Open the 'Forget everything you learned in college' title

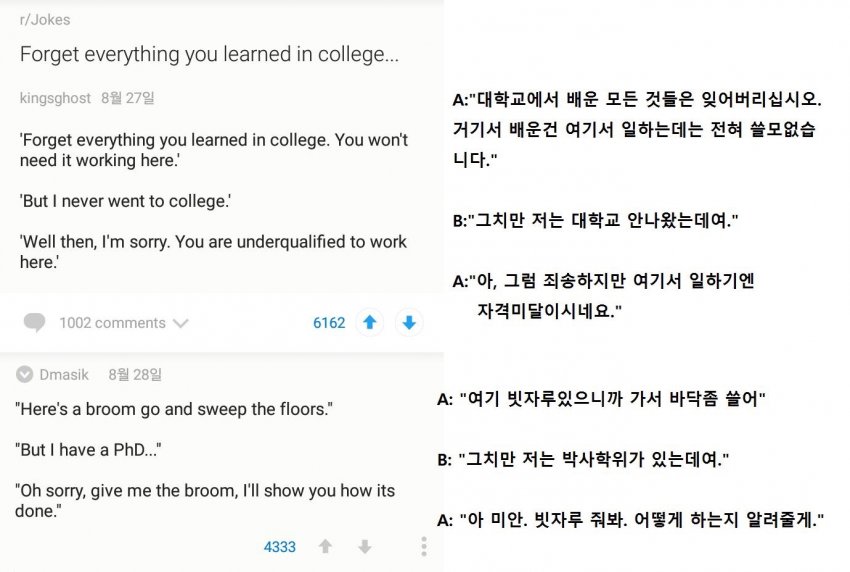coord(209,54)
